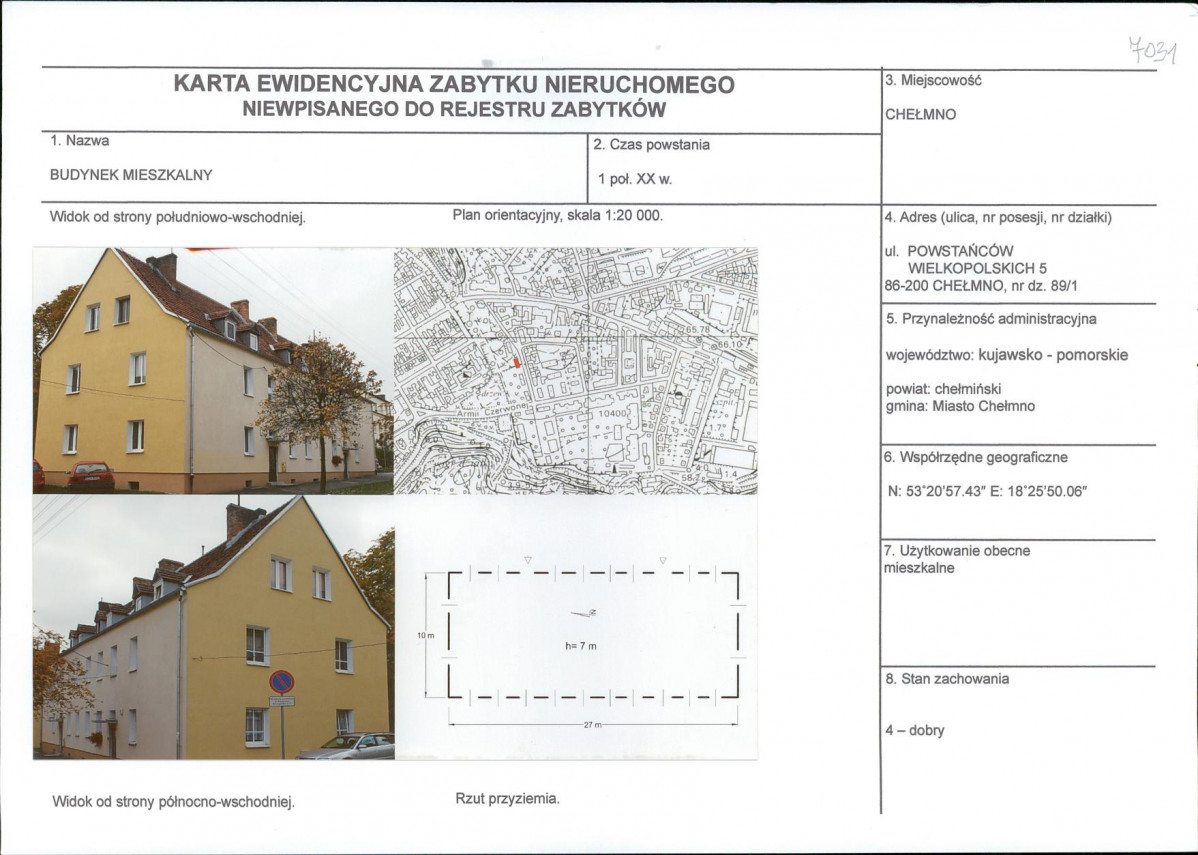Click the coordinates N: 53°20'57.43" E: 18°25'50.06"

point(987,491)
